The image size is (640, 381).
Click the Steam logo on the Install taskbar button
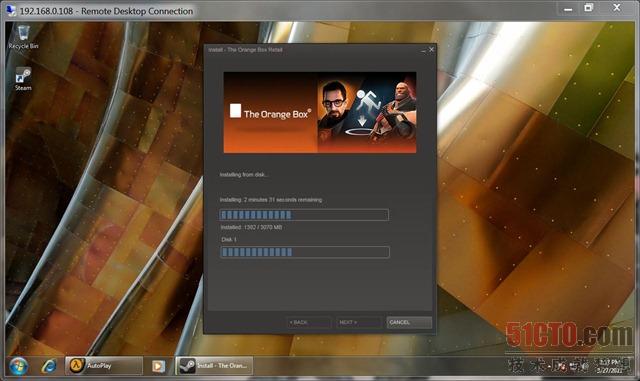point(187,365)
